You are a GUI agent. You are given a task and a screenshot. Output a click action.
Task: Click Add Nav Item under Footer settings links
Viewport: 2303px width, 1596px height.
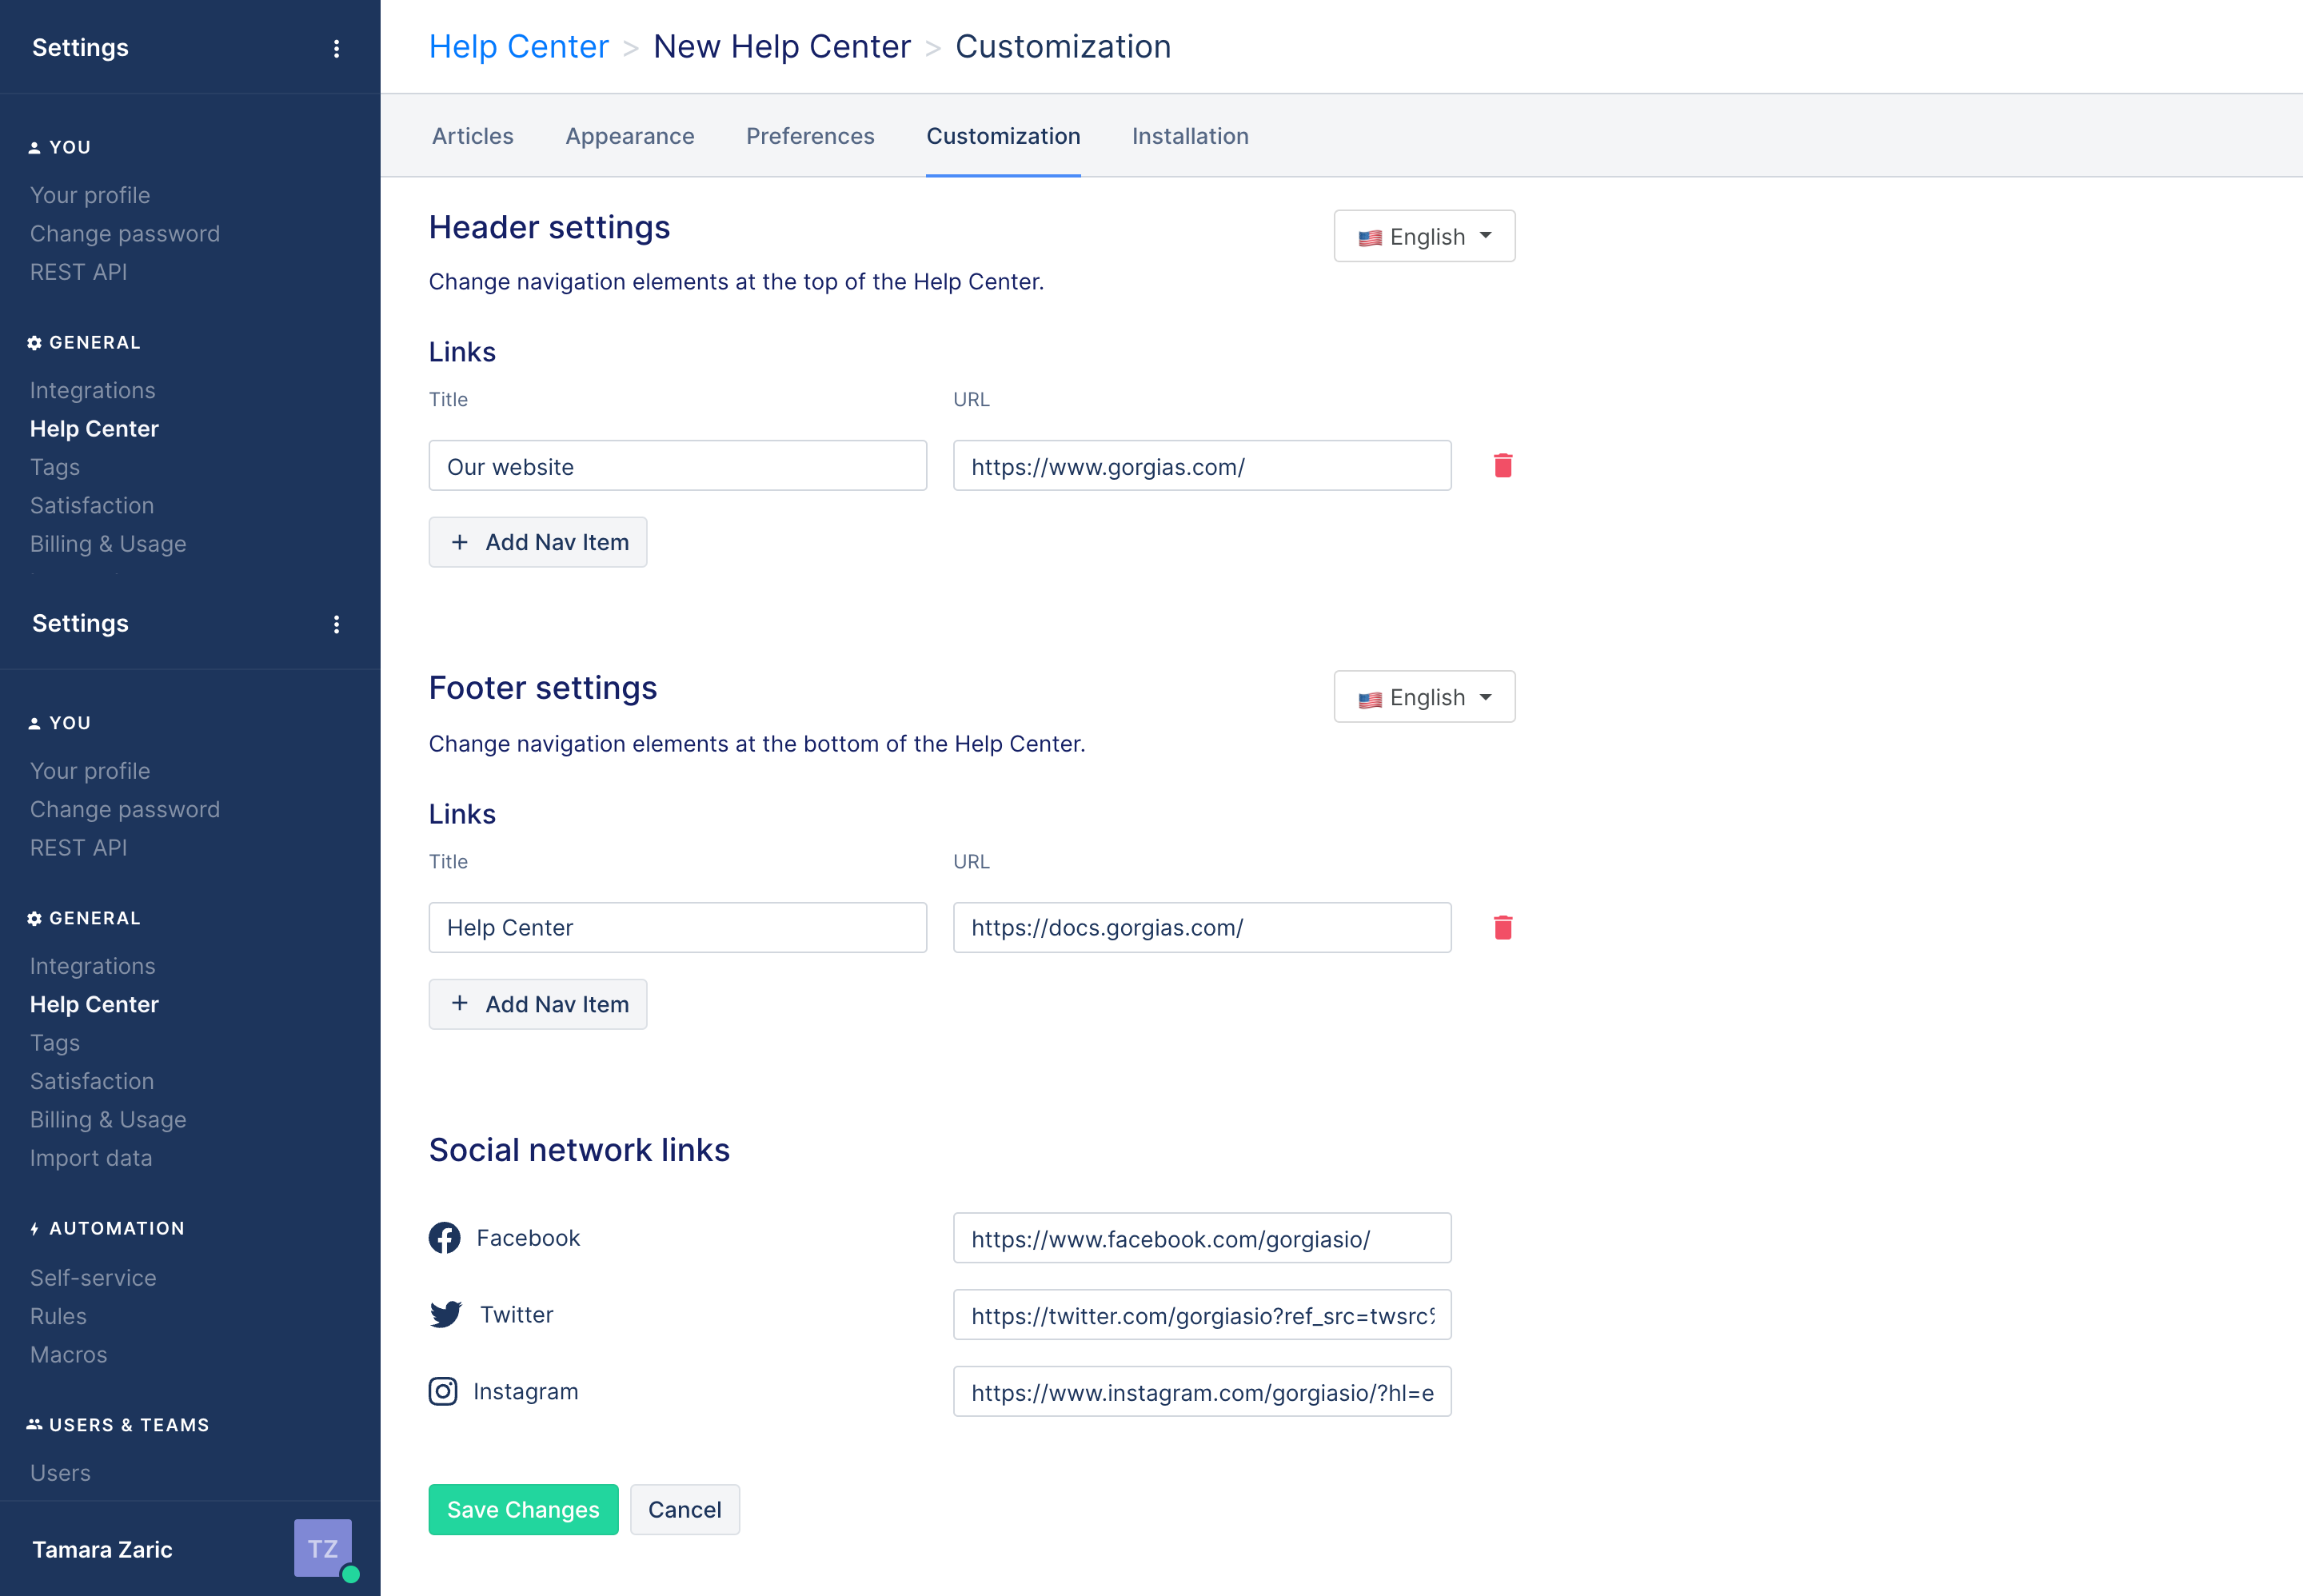click(x=538, y=1004)
